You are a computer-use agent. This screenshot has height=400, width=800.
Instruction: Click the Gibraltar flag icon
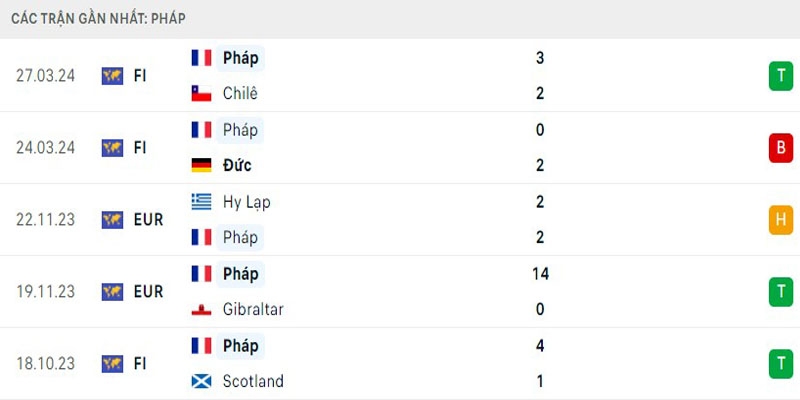coord(201,309)
